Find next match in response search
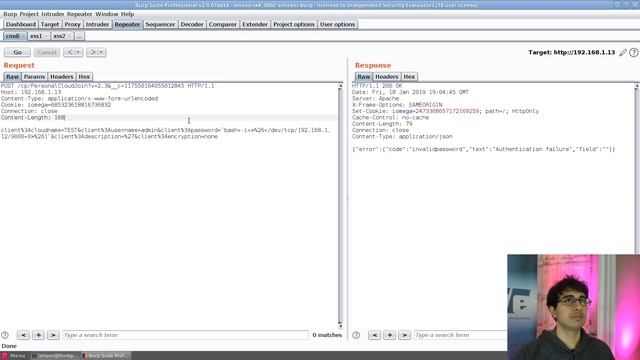This screenshot has height=360, width=640. tap(404, 335)
